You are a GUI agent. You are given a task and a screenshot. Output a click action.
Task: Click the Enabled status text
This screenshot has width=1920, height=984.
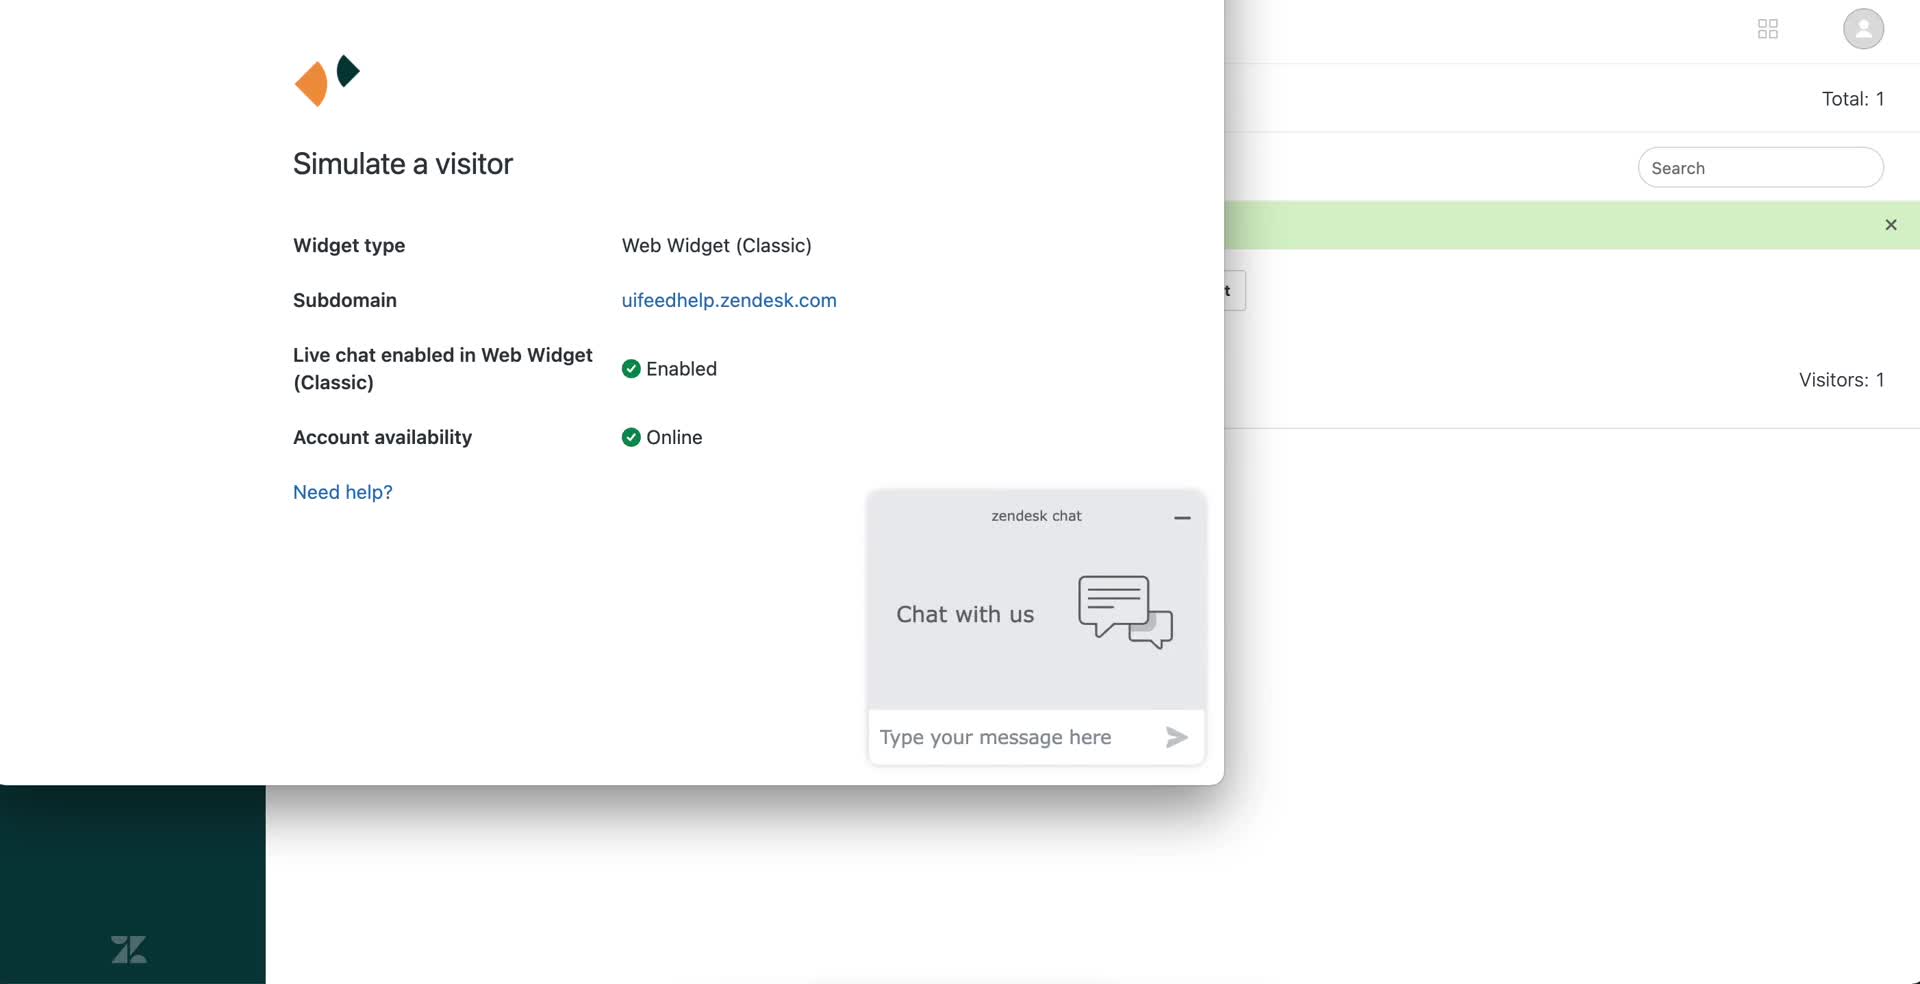tap(681, 369)
